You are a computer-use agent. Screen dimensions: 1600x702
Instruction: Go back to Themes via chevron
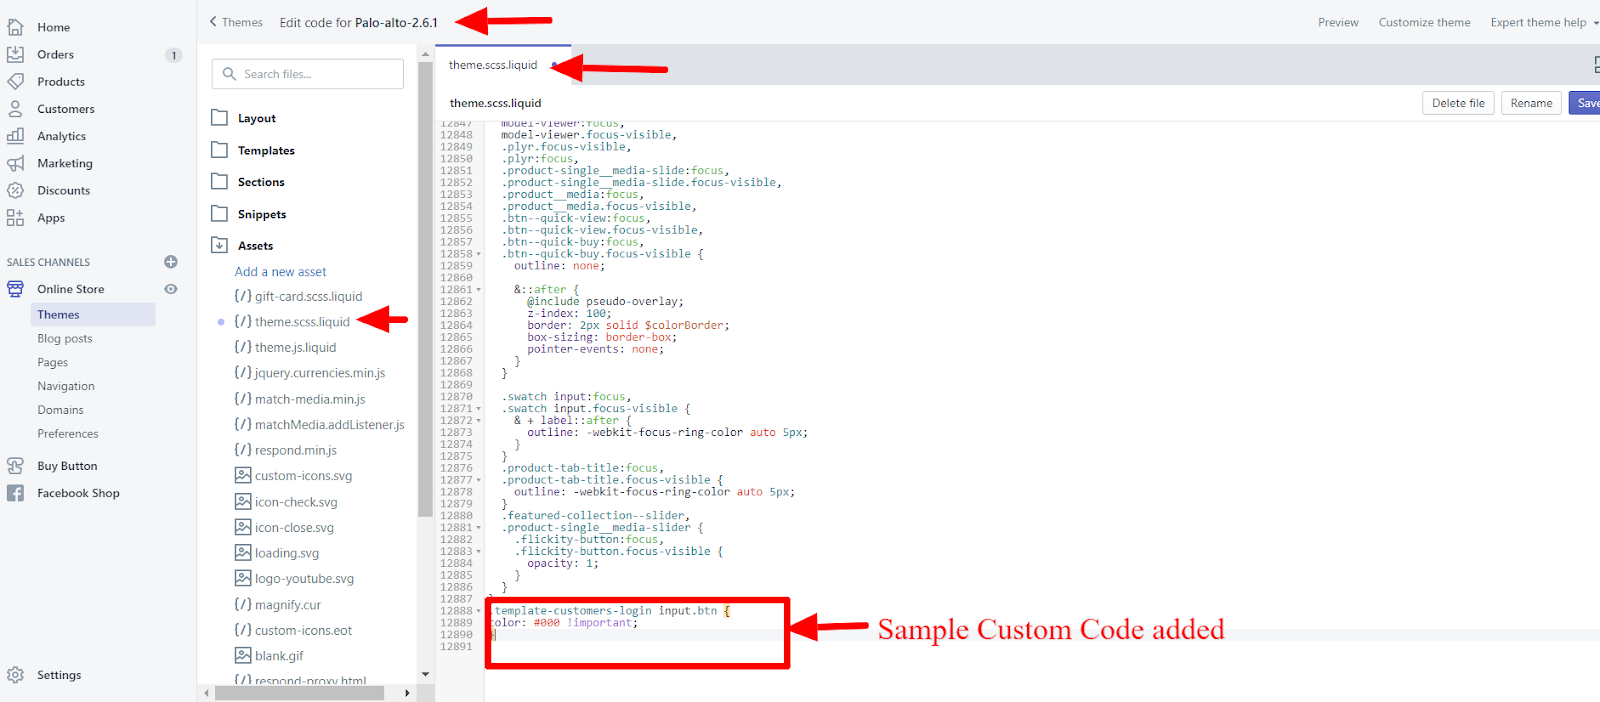pyautogui.click(x=213, y=22)
